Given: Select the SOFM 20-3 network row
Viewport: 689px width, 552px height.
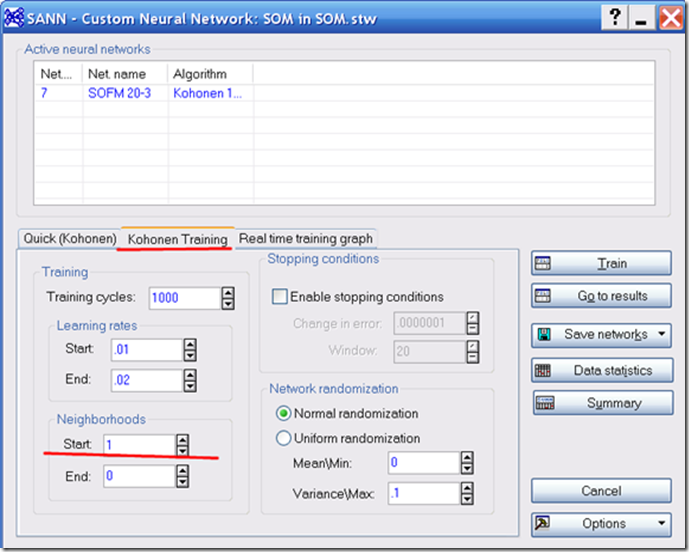Looking at the screenshot, I should (344, 93).
